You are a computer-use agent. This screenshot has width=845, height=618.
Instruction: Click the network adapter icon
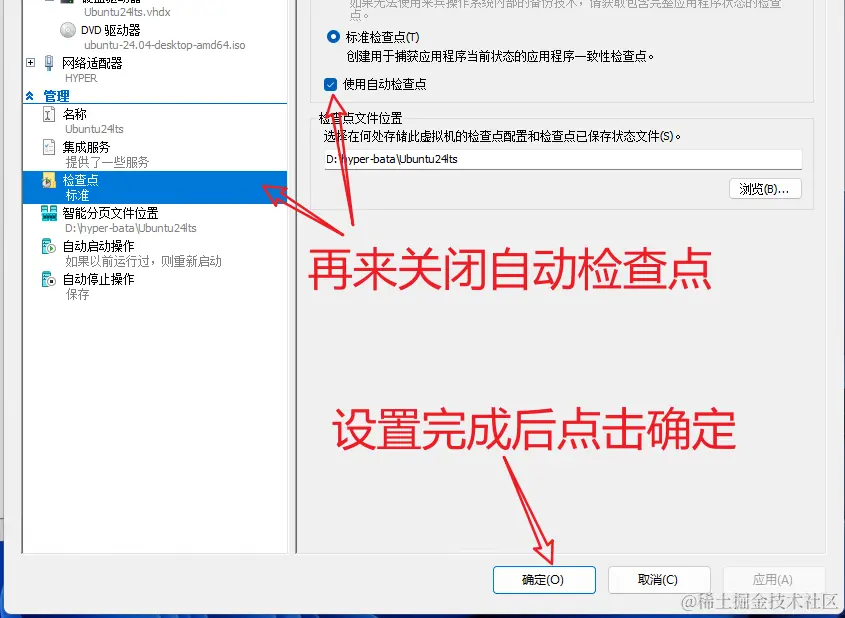click(49, 63)
